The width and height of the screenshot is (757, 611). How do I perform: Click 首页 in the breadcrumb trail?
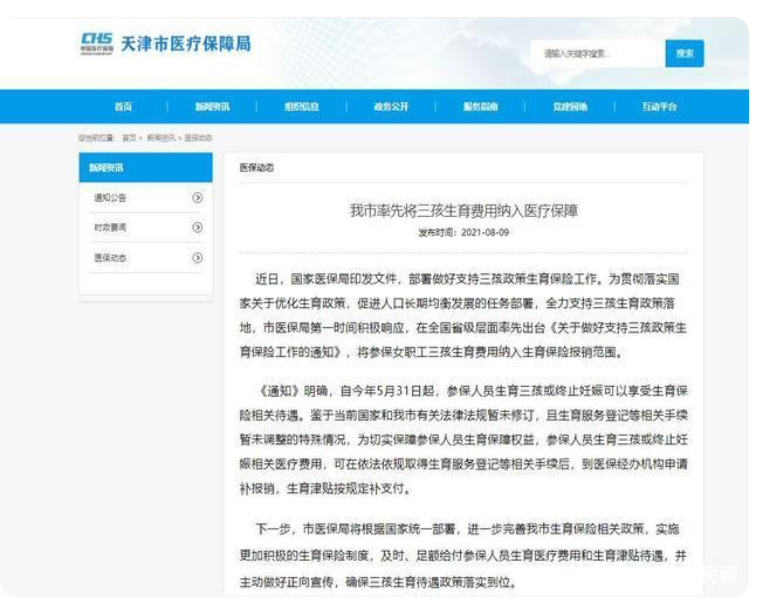tap(129, 137)
